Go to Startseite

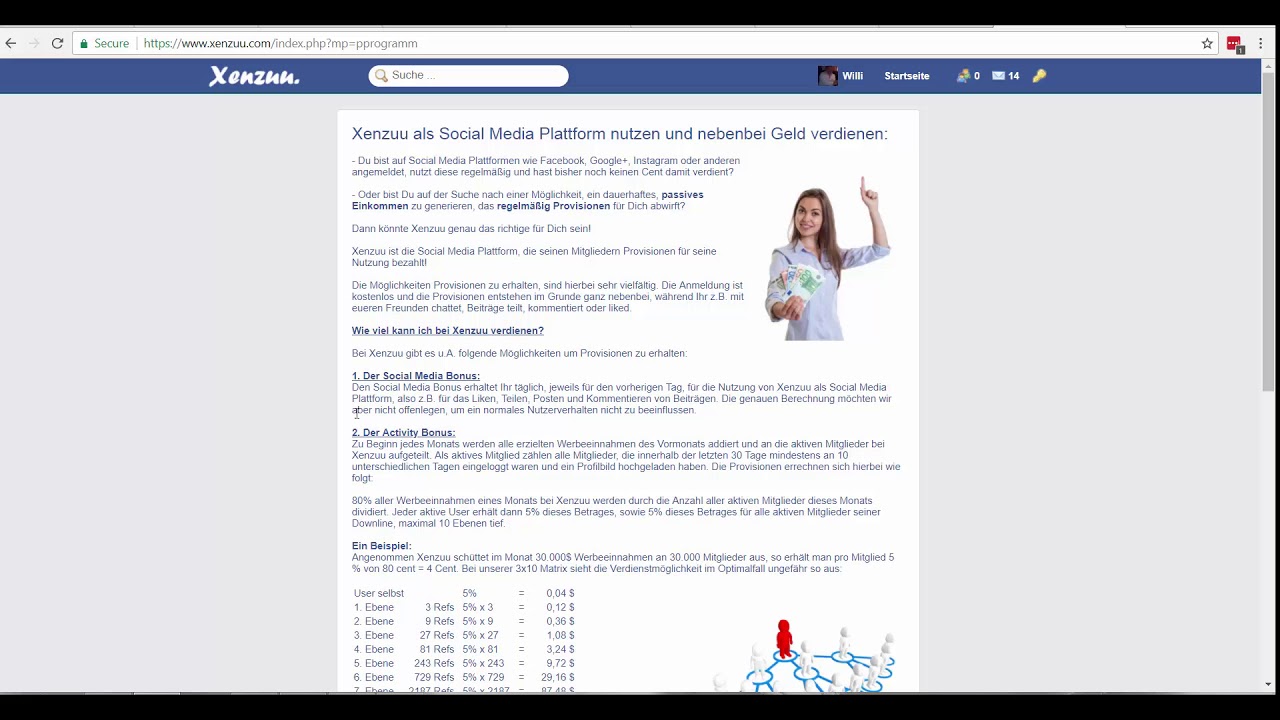(907, 76)
